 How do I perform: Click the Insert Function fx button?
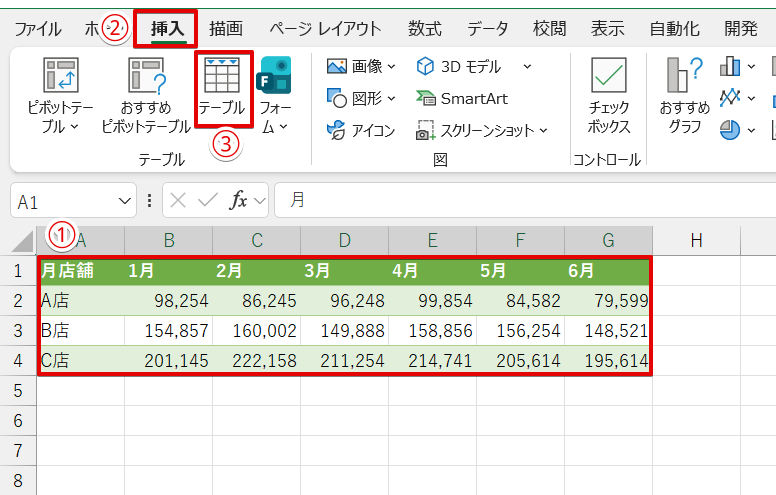[239, 200]
